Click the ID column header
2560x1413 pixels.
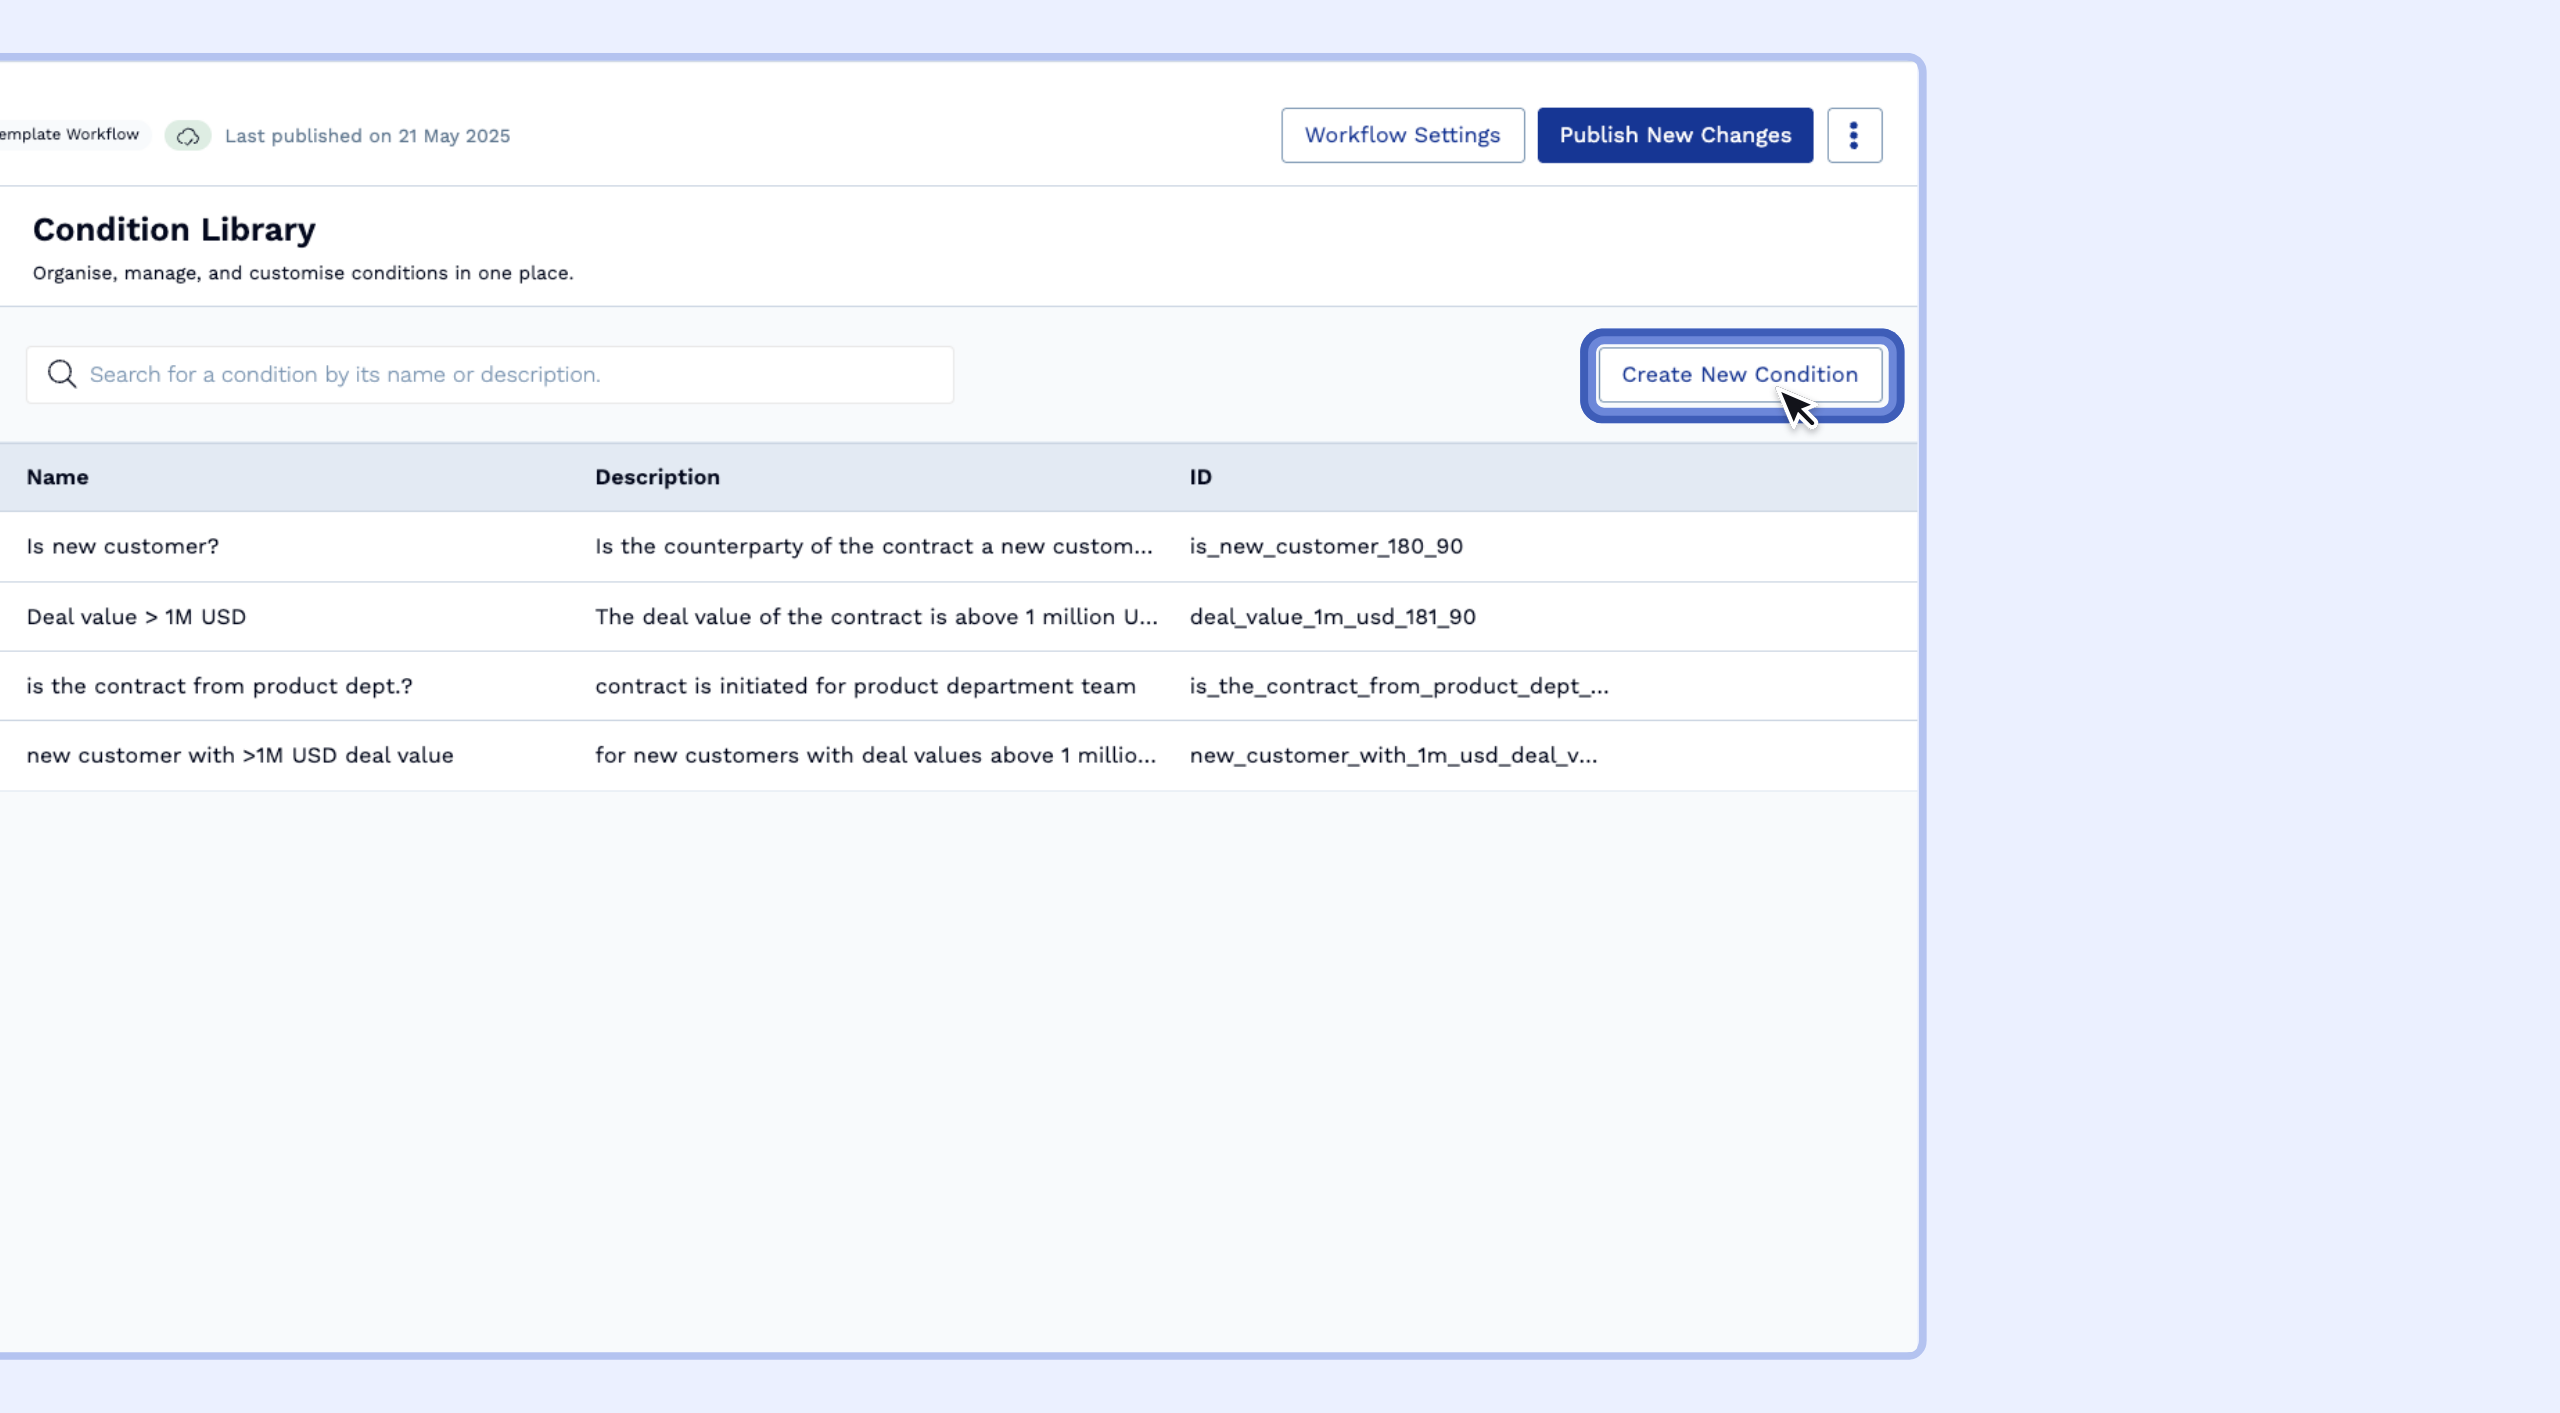pyautogui.click(x=1200, y=477)
